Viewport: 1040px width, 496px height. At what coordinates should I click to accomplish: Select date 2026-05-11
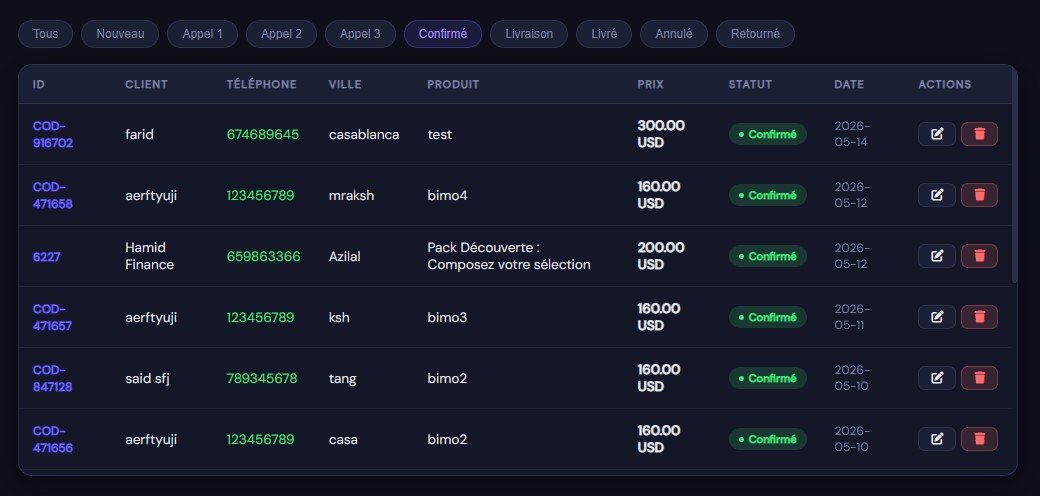tap(852, 317)
